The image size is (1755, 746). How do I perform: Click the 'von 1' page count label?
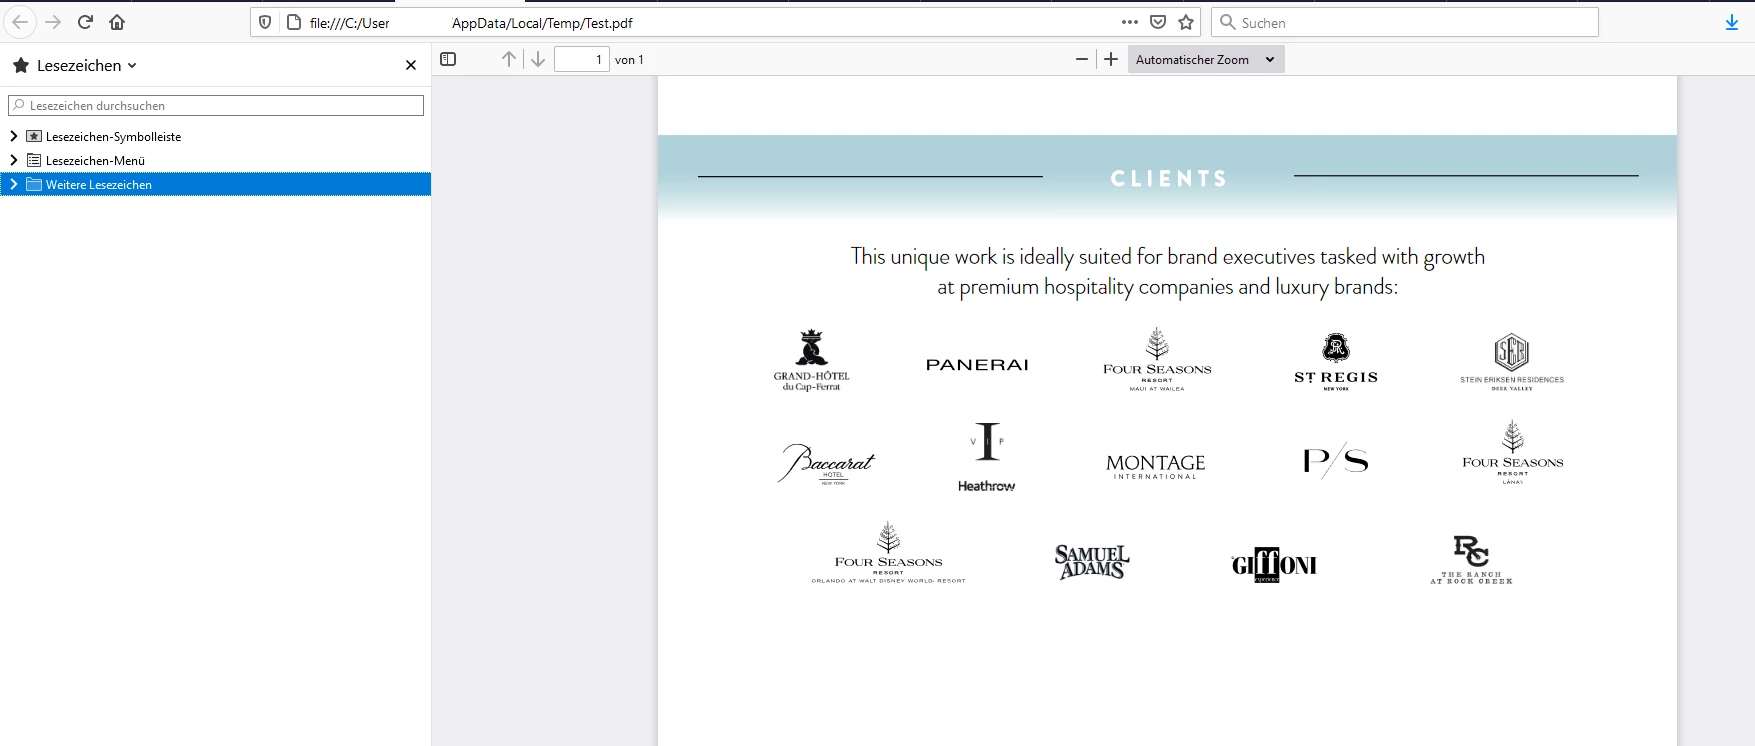pos(629,60)
